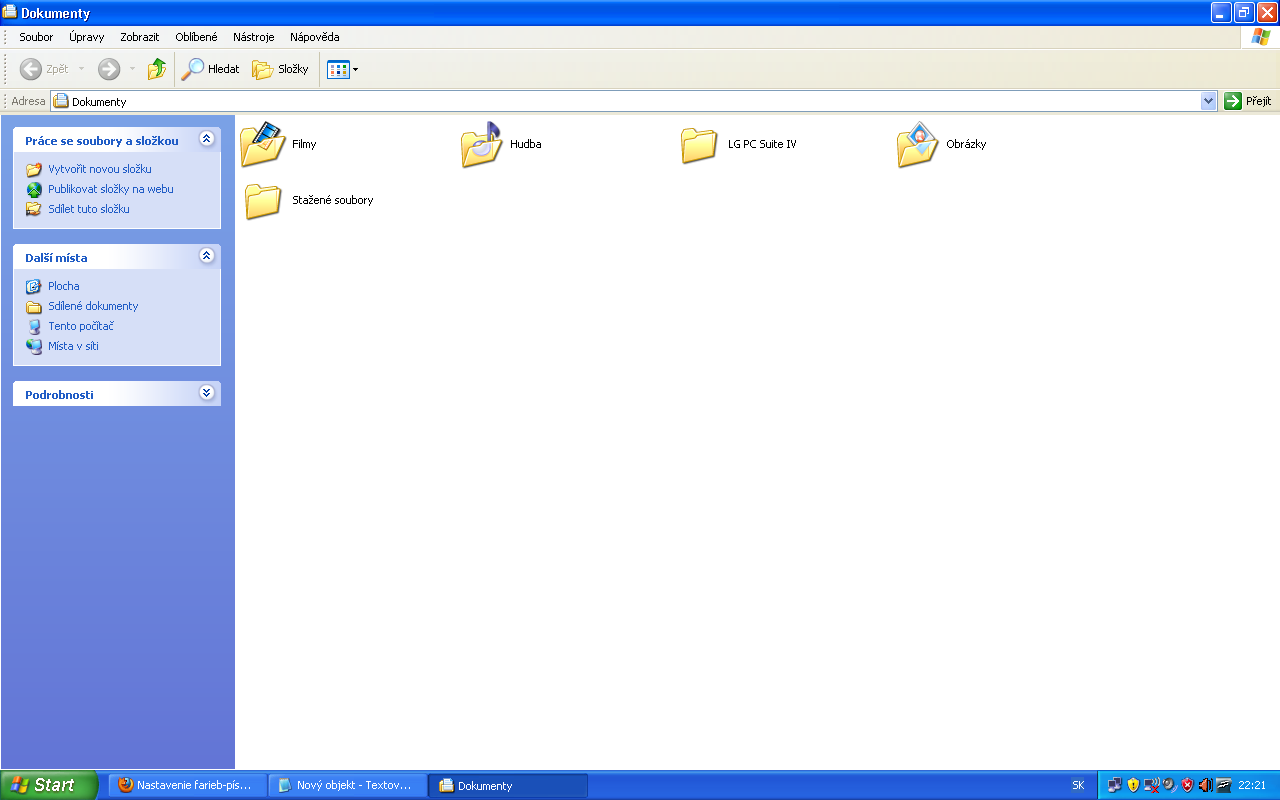Collapse the Práce se soubory a složkou panel
This screenshot has height=800, width=1280.
point(207,139)
